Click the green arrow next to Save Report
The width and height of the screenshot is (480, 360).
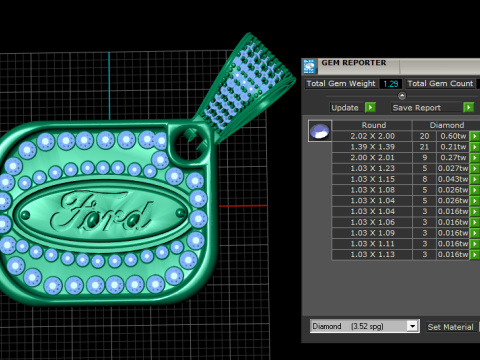pos(468,107)
